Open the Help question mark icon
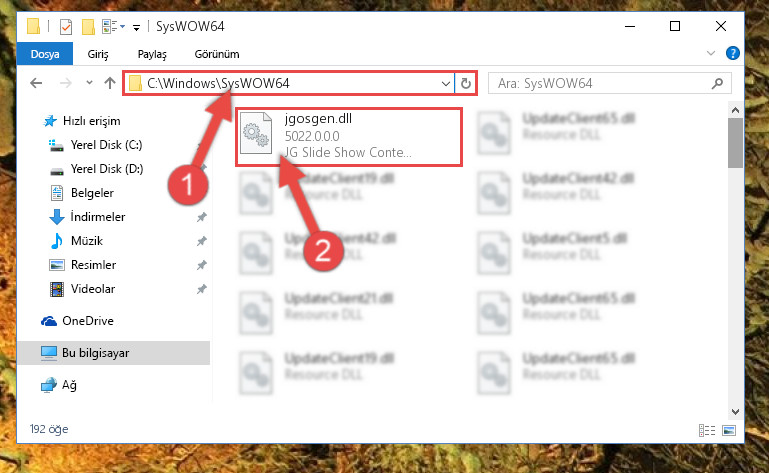This screenshot has width=769, height=473. click(732, 53)
